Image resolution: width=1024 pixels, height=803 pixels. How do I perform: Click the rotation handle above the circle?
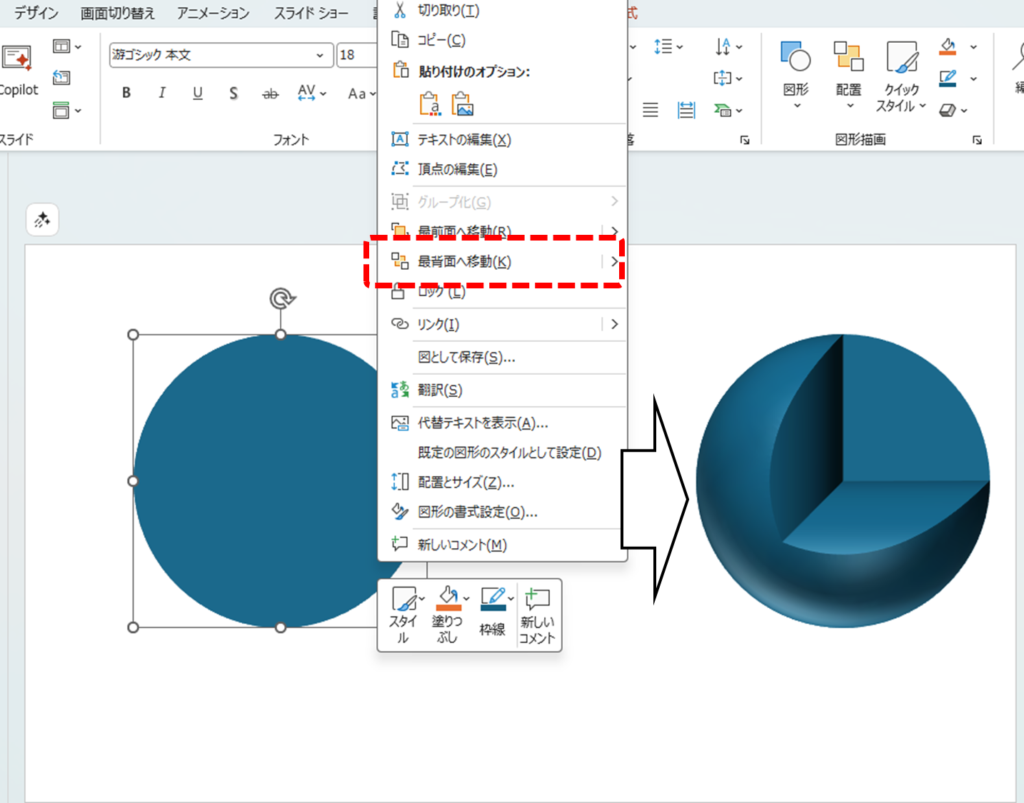click(x=281, y=298)
